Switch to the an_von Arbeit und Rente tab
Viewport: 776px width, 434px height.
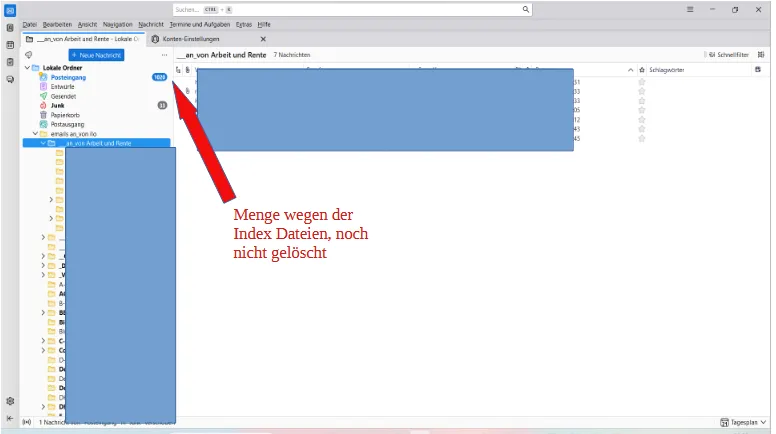(x=84, y=39)
